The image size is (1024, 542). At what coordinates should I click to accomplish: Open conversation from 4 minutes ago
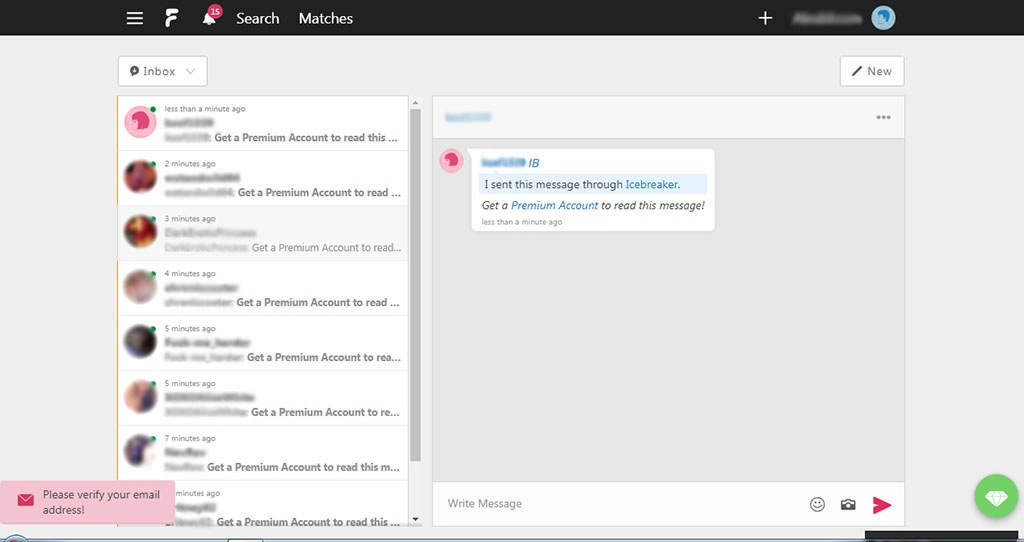point(263,288)
